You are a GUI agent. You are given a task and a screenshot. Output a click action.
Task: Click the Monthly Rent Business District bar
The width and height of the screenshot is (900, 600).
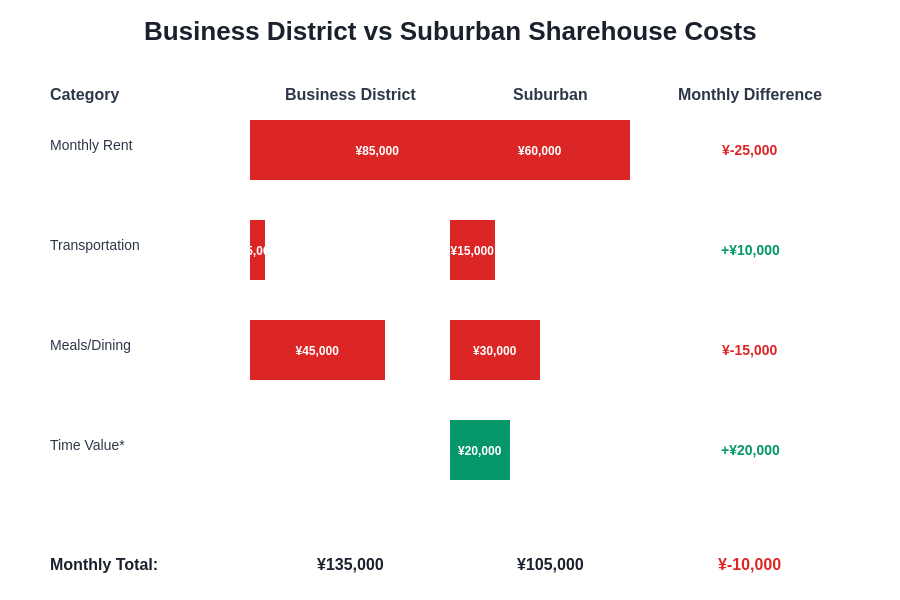377,150
